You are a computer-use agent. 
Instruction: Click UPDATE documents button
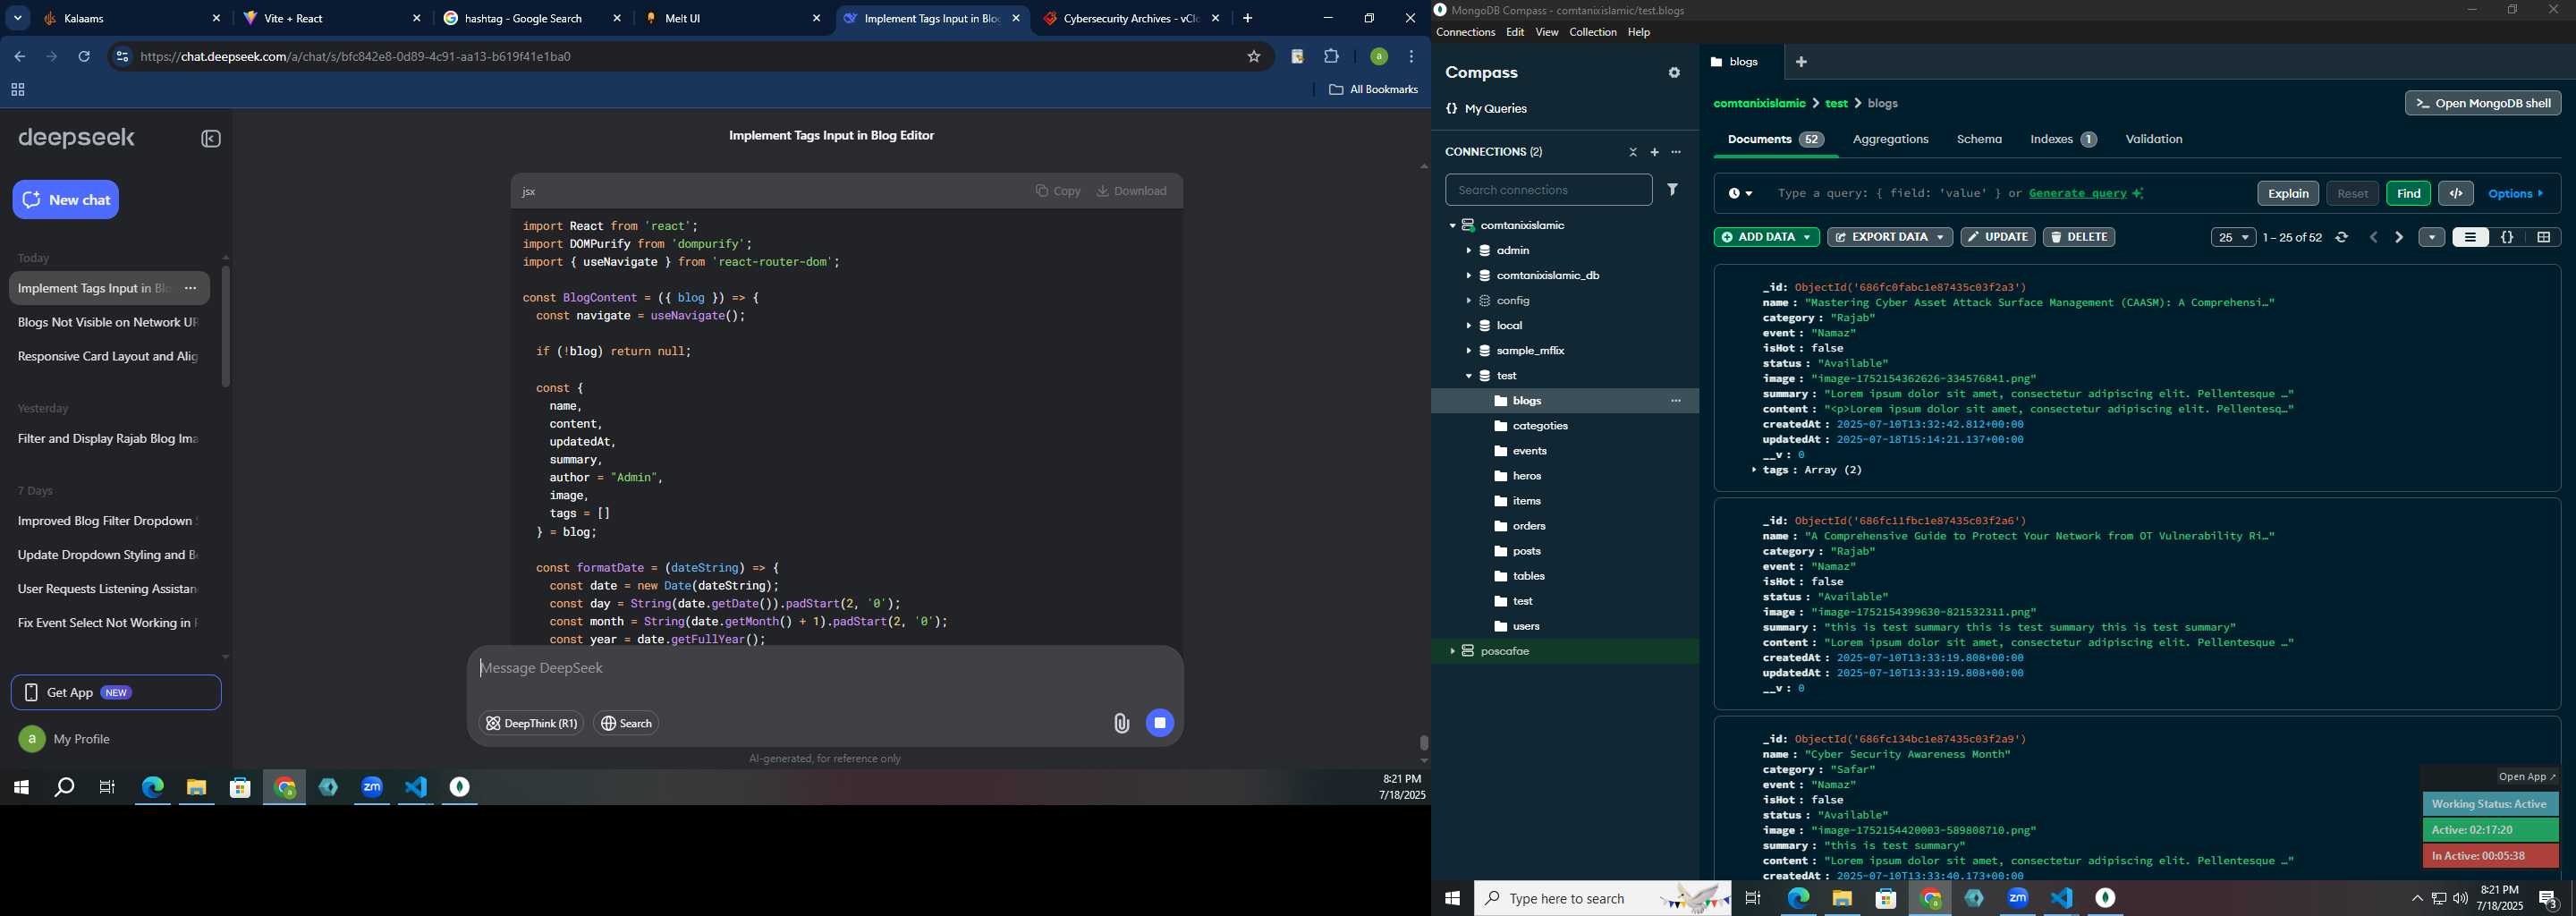1997,237
